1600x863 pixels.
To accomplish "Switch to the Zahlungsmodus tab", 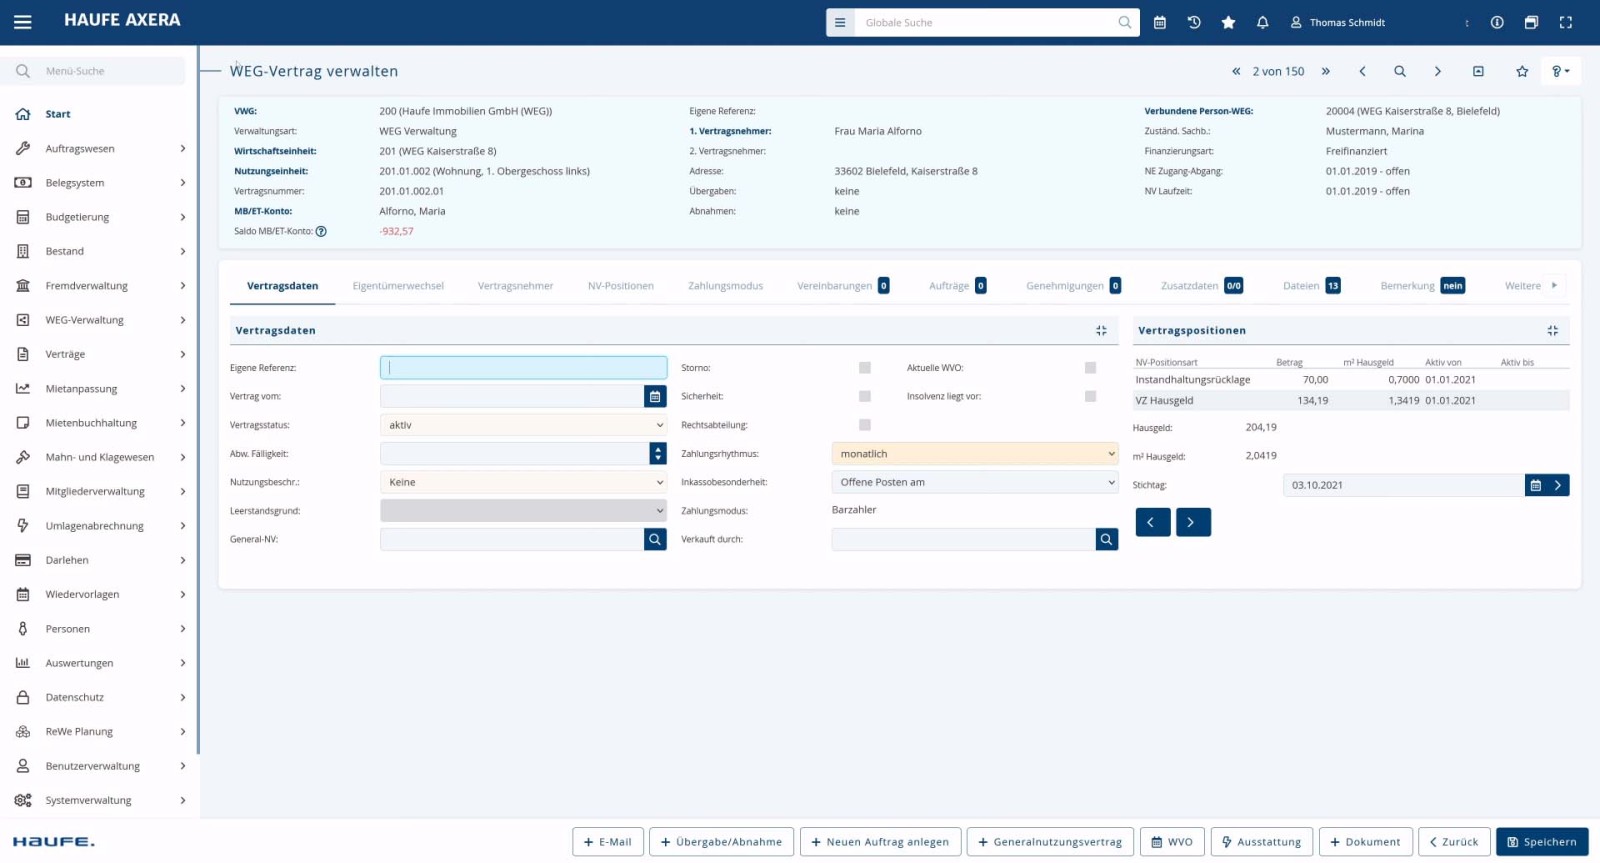I will 725,286.
